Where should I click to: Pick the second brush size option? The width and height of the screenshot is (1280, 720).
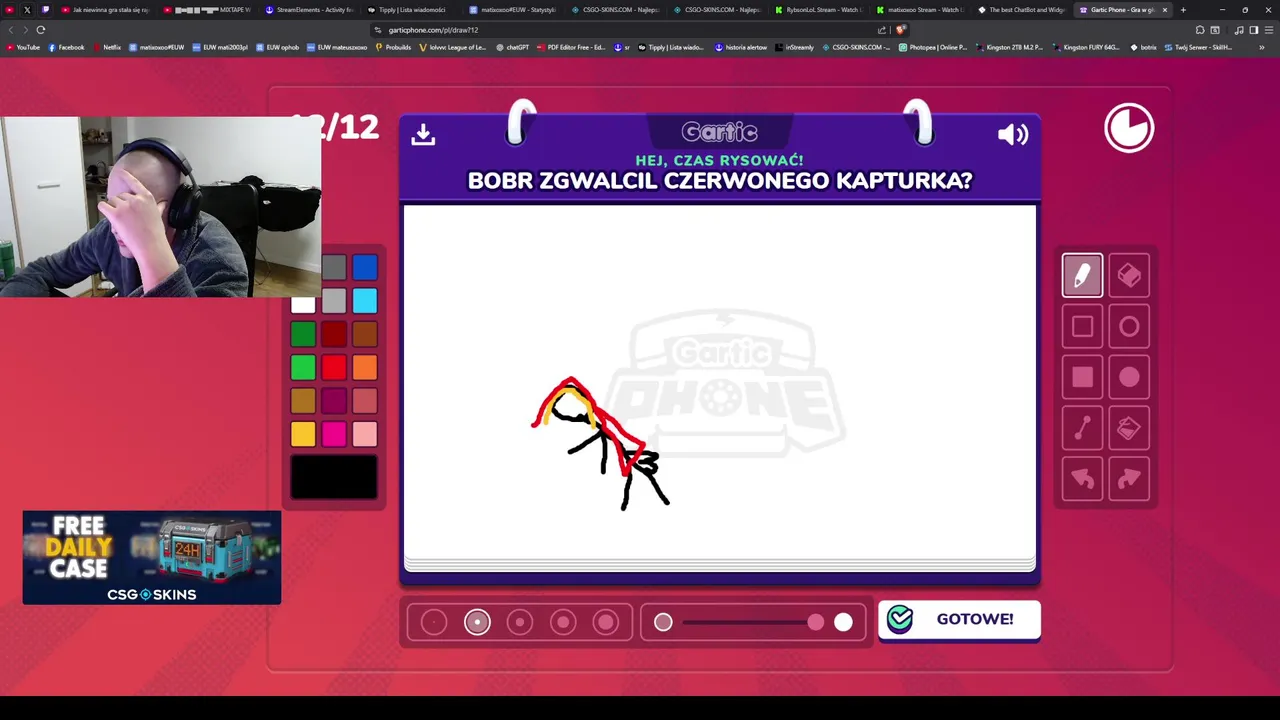click(x=477, y=622)
